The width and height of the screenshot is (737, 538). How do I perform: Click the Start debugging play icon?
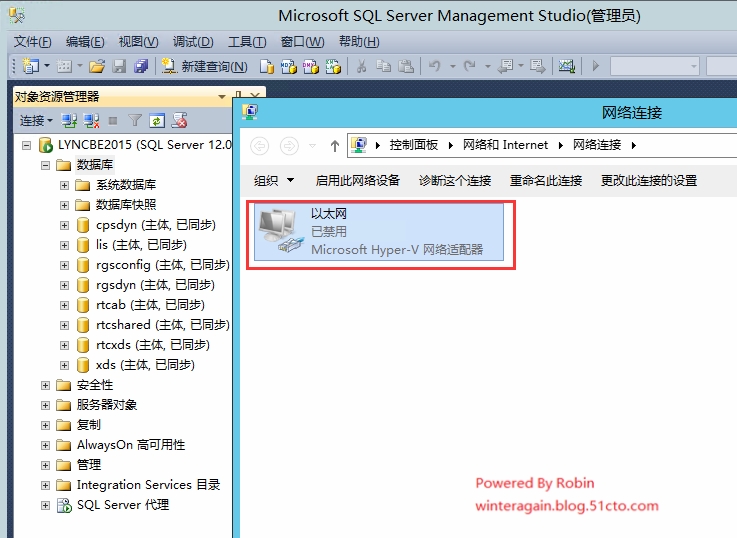pos(596,66)
